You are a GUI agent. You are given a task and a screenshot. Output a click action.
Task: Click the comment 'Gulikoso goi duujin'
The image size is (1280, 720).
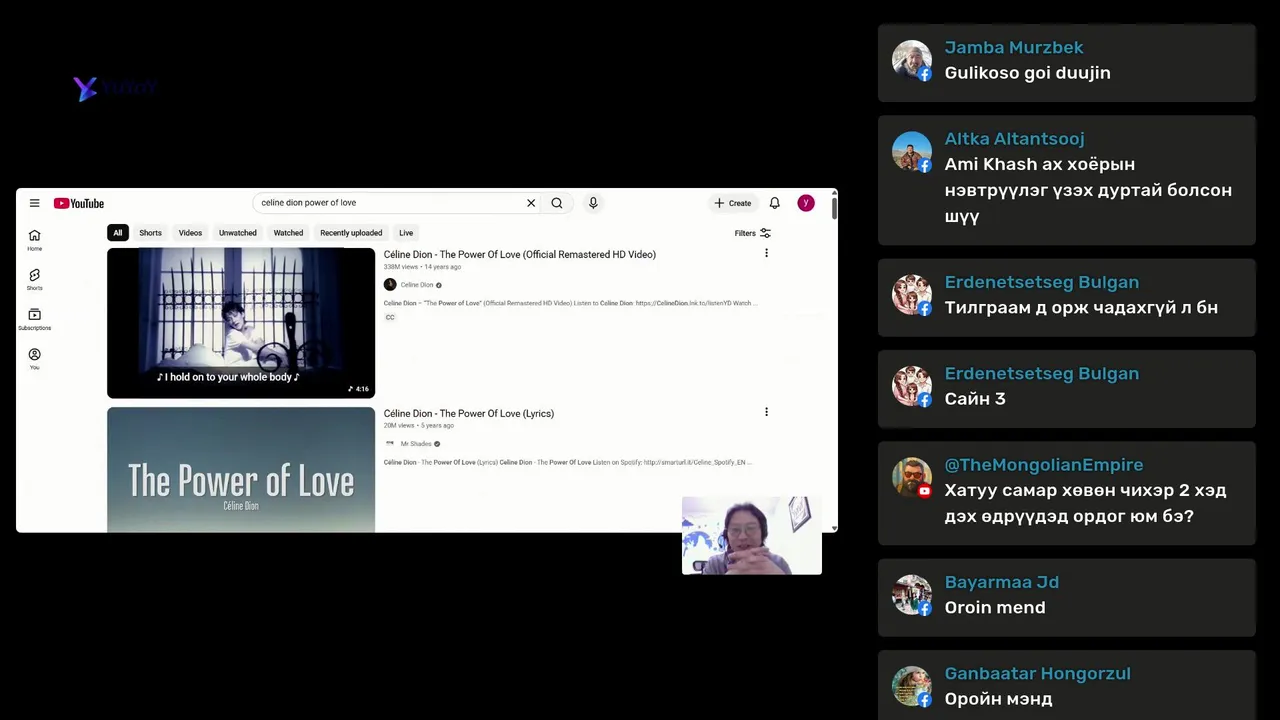(x=1028, y=73)
